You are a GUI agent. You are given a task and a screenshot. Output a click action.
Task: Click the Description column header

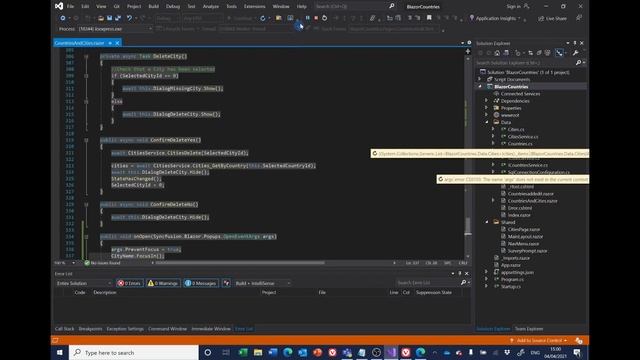pos(104,293)
